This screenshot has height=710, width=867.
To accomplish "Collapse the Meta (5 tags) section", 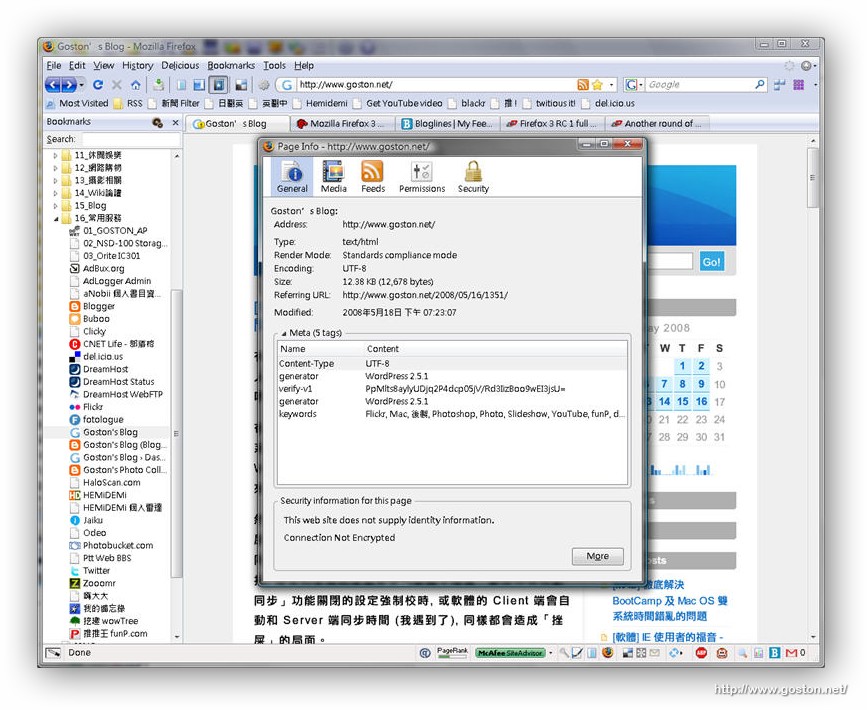I will click(284, 333).
